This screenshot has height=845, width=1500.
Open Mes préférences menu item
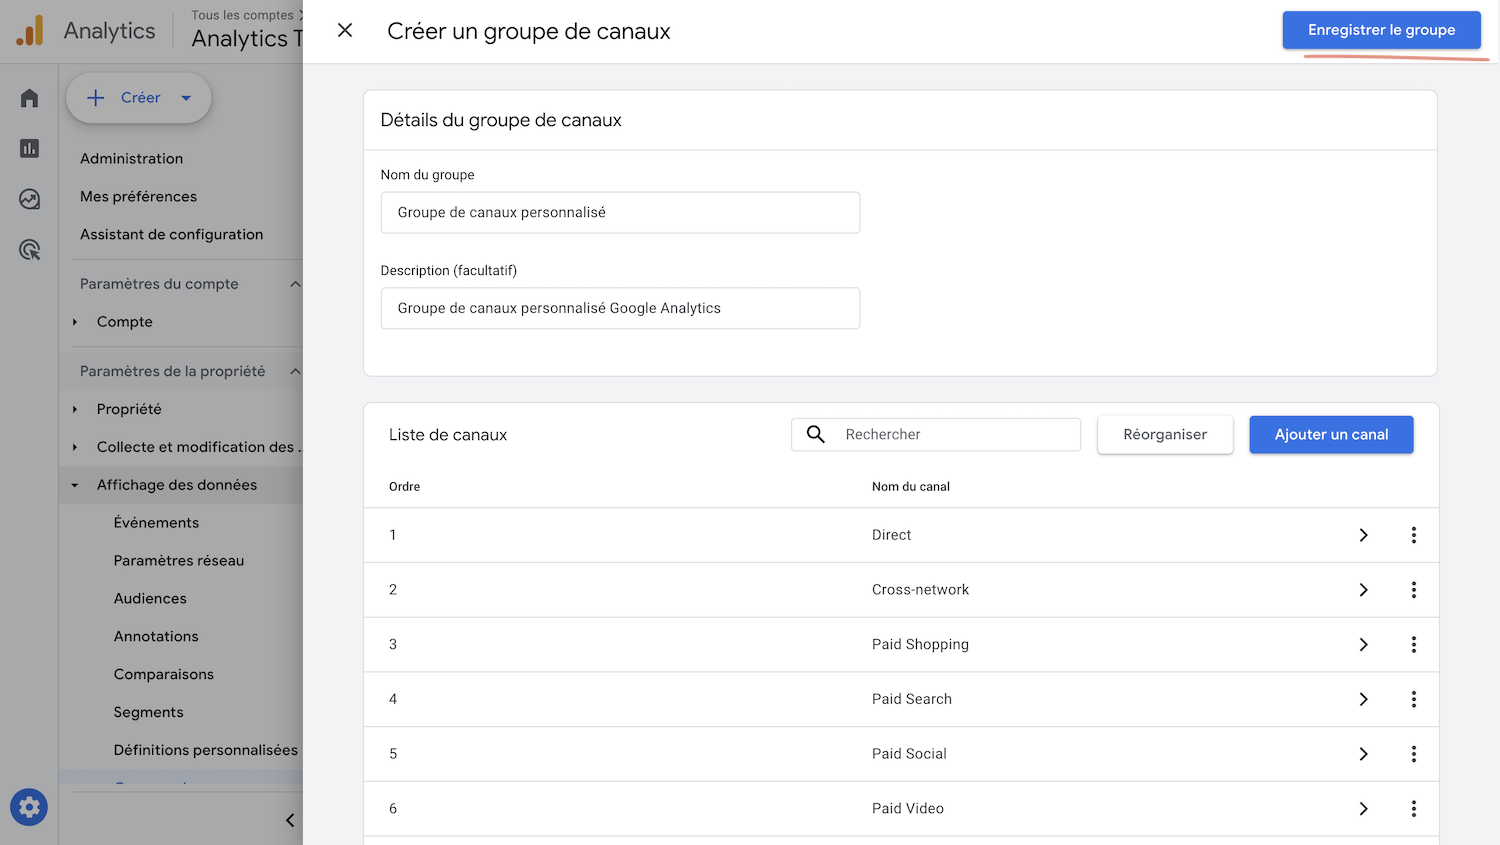click(x=138, y=196)
